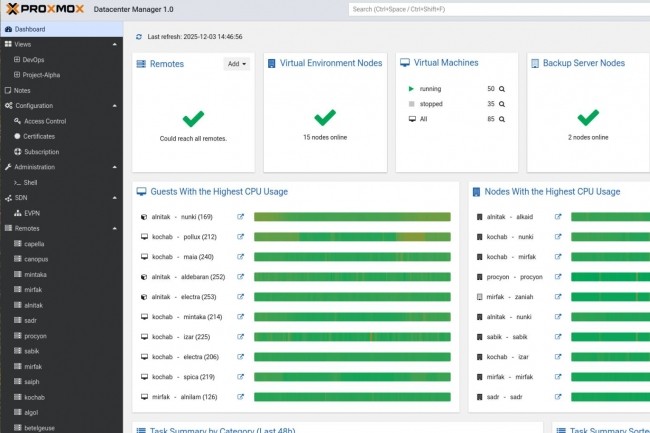Open Notes from the sidebar

23,90
